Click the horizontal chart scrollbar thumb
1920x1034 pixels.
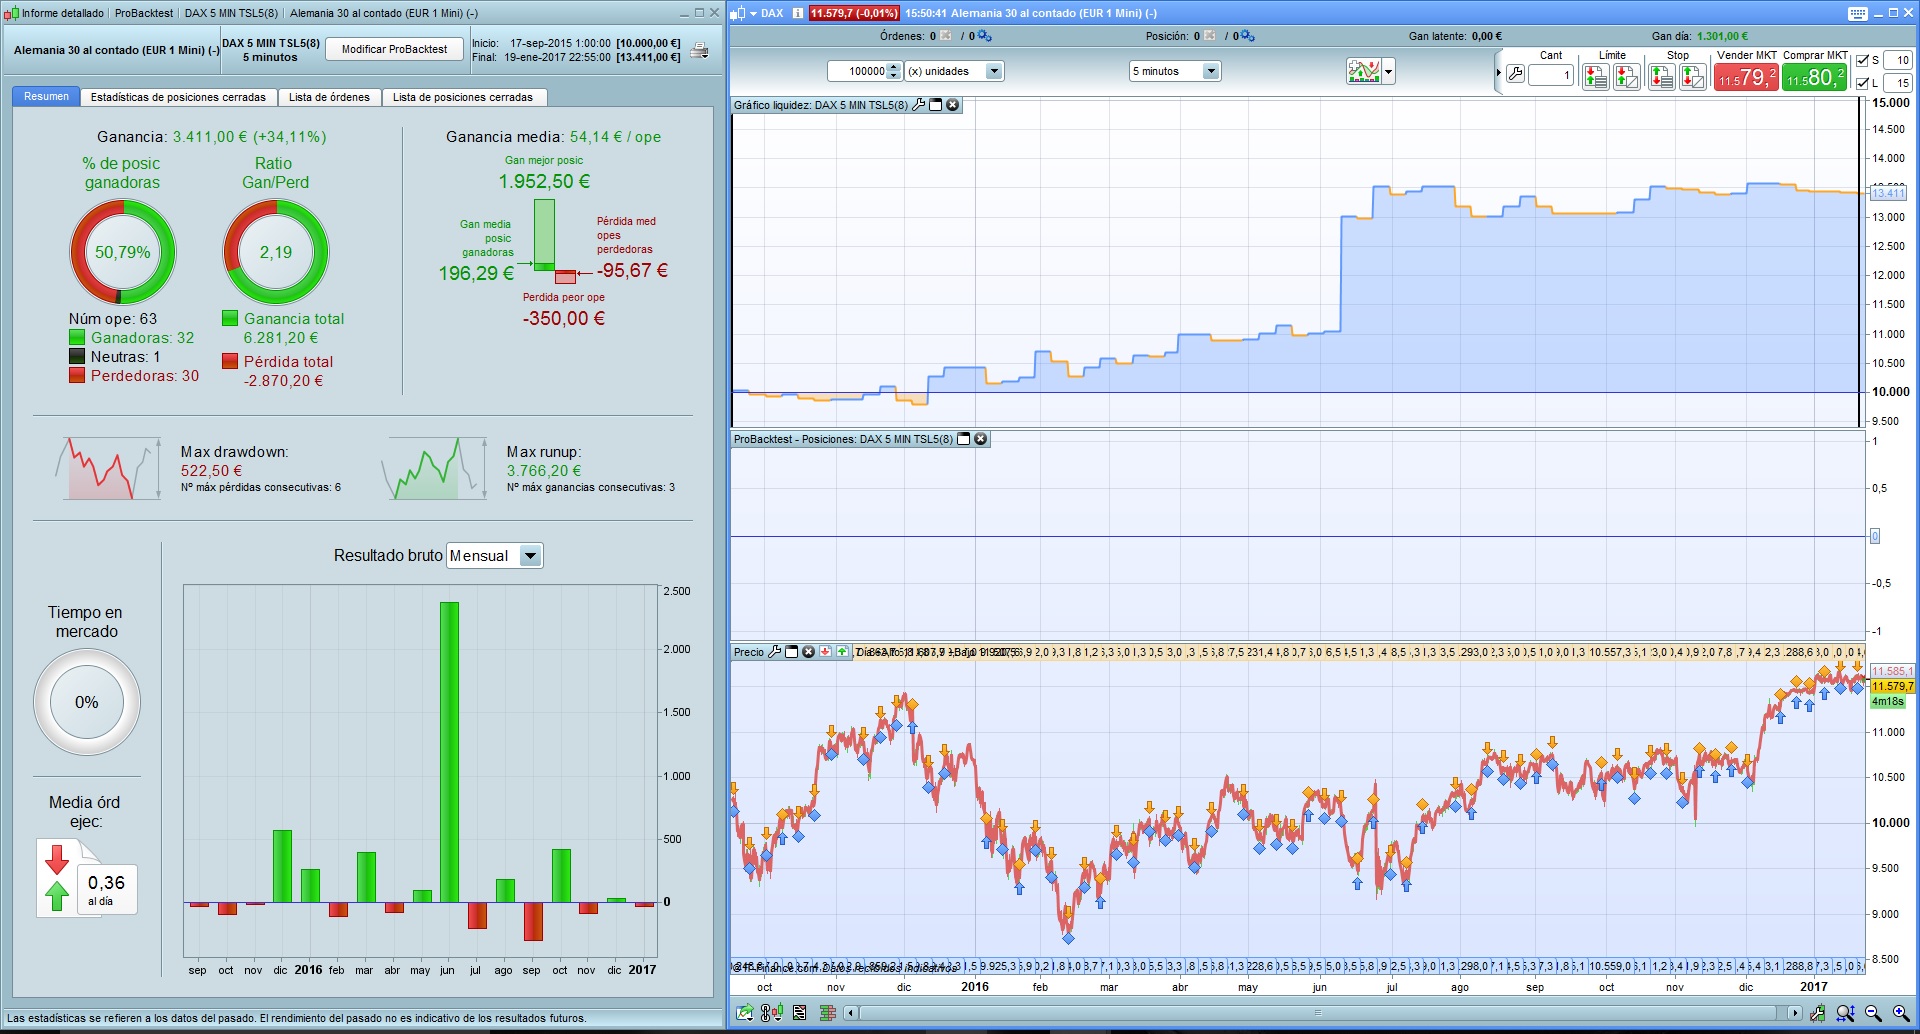click(x=1318, y=1013)
